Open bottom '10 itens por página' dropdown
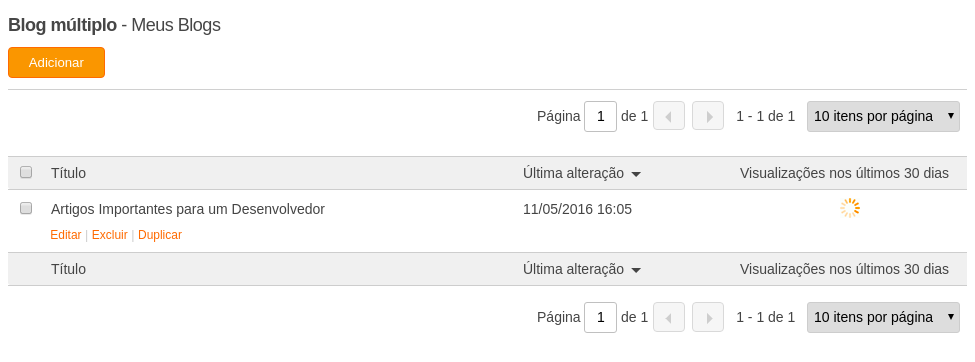 (x=883, y=317)
